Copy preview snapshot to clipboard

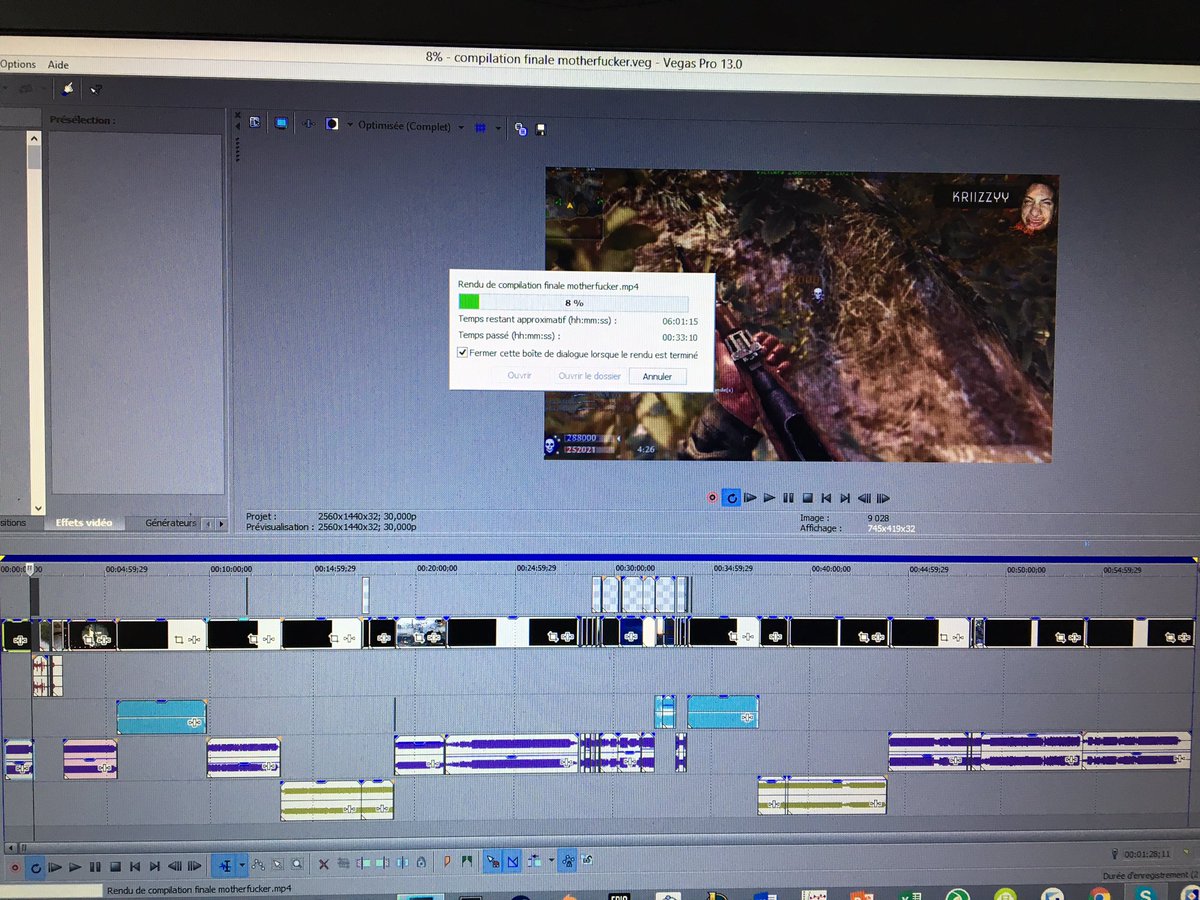click(521, 128)
